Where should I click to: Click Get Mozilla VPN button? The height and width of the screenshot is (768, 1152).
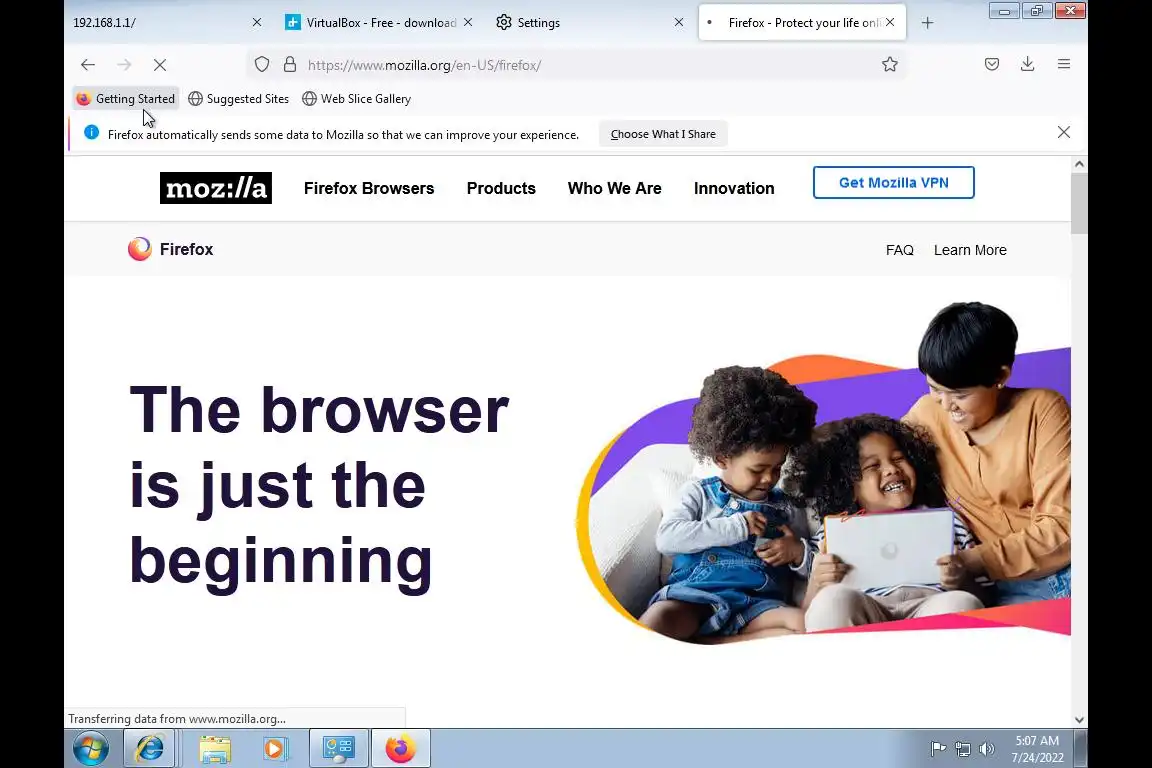pos(893,182)
